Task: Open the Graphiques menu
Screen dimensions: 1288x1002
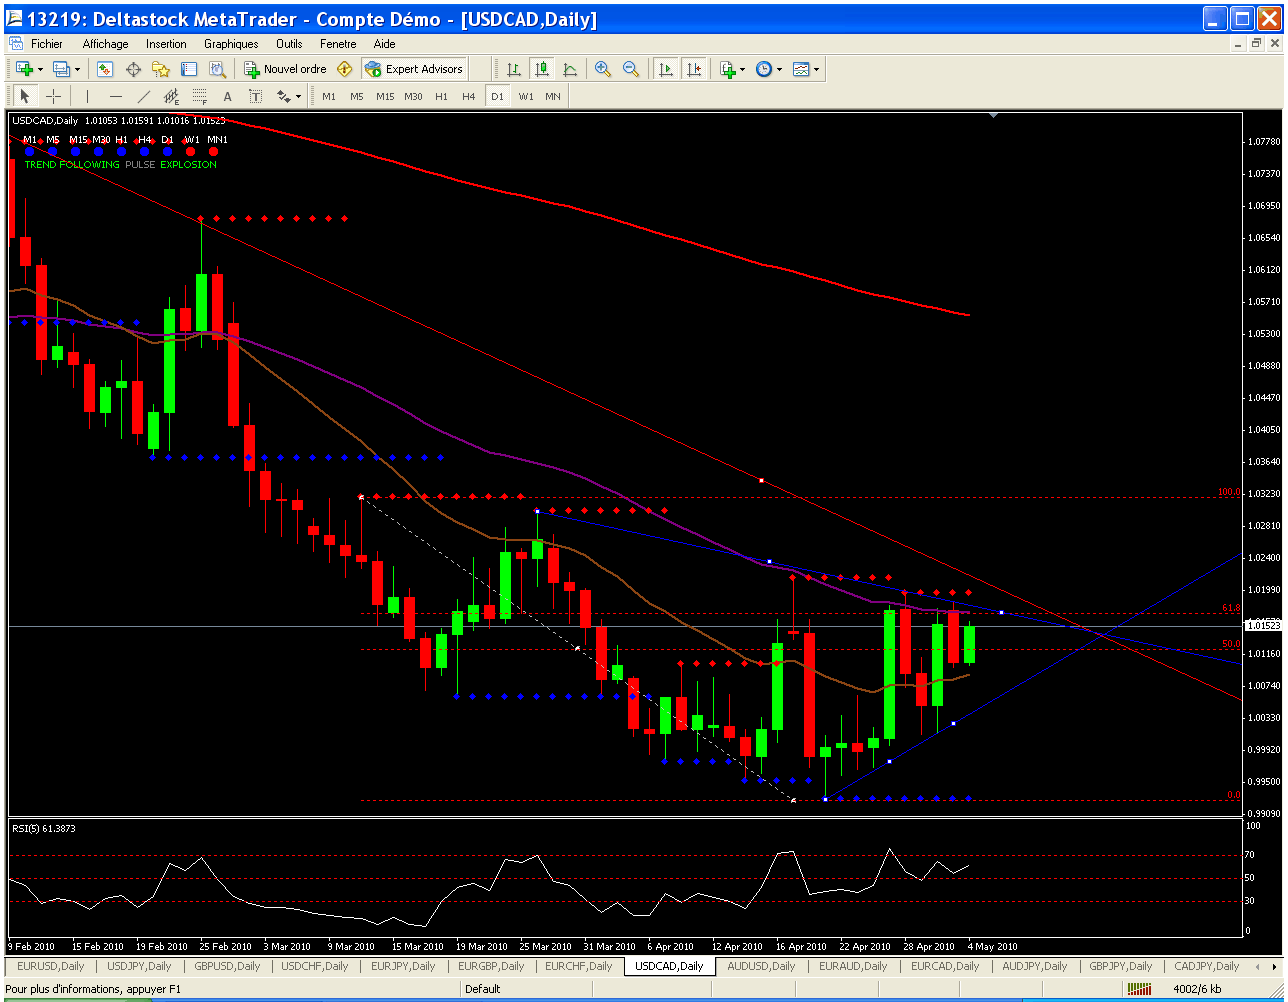Action: coord(231,44)
